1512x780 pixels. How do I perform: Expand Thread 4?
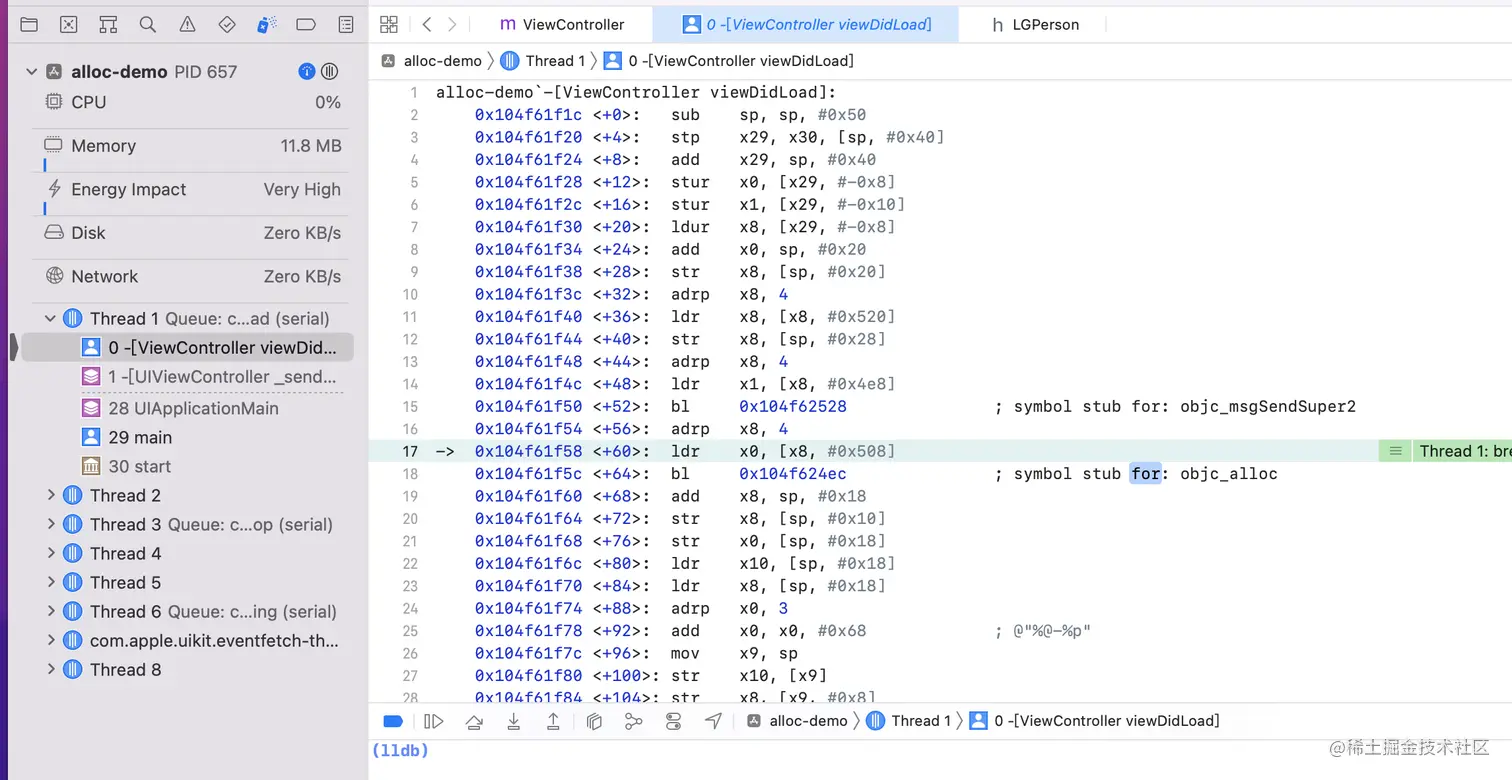pyautogui.click(x=51, y=553)
